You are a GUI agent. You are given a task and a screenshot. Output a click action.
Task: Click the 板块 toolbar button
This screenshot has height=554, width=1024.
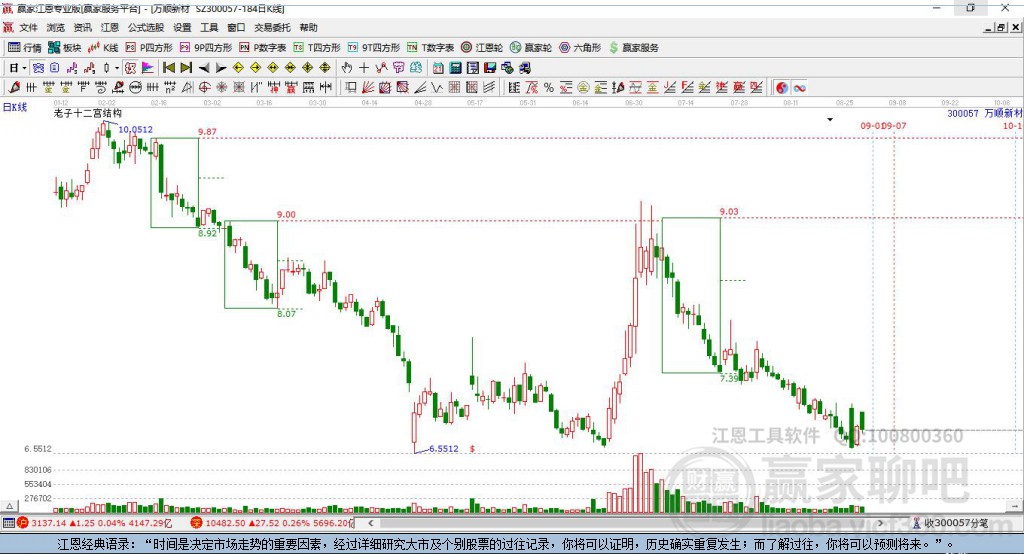(65, 48)
